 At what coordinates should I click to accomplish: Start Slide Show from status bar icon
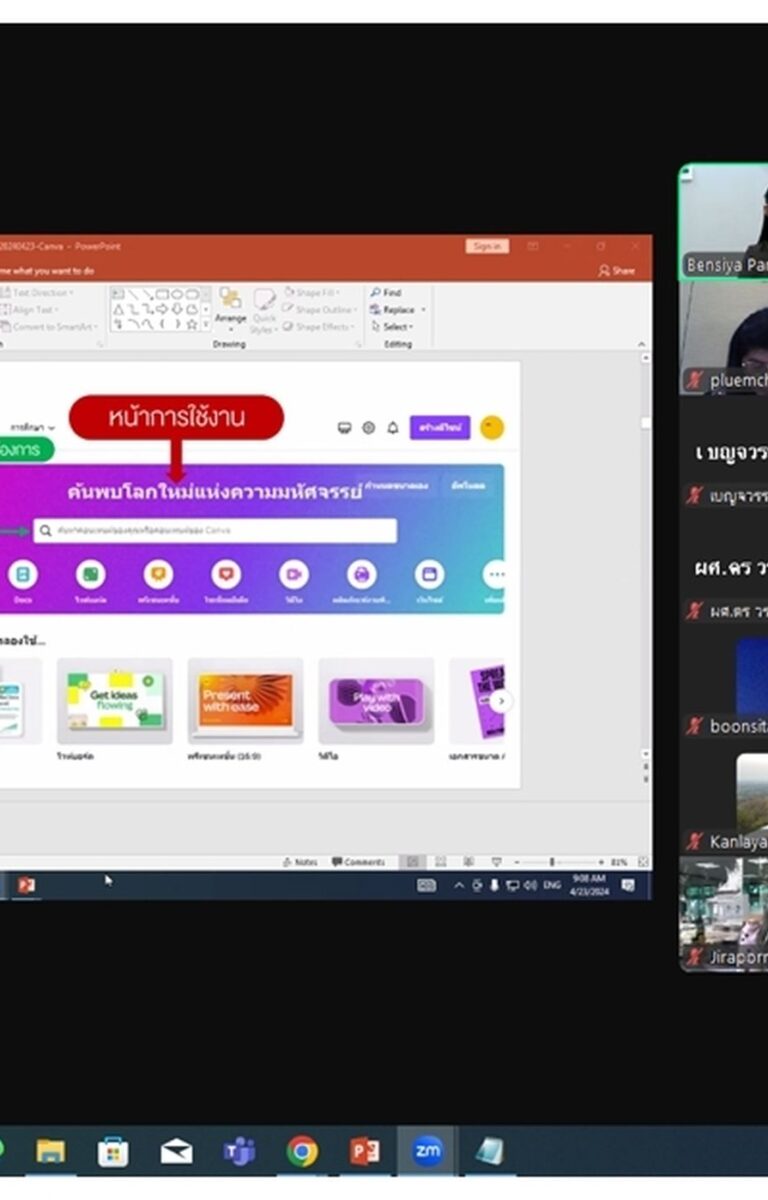[x=496, y=862]
